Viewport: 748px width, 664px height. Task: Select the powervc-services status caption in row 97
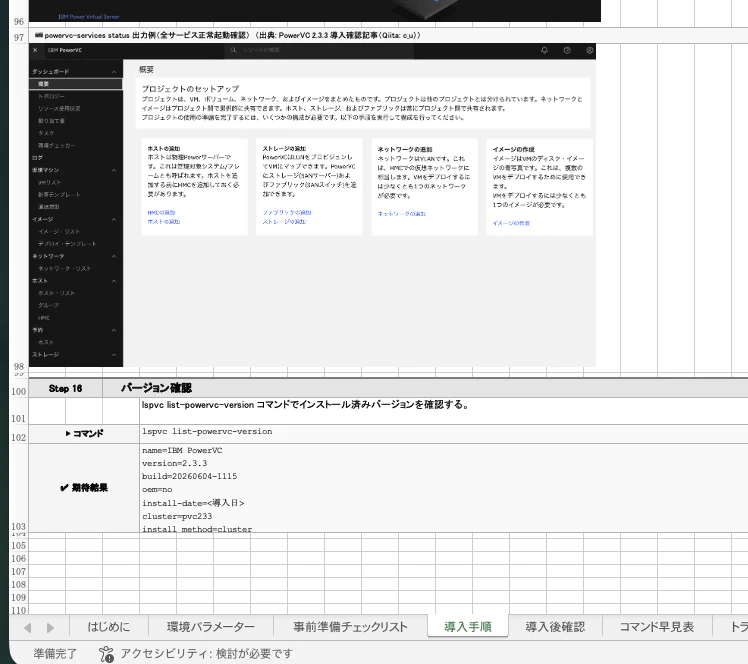[x=228, y=35]
